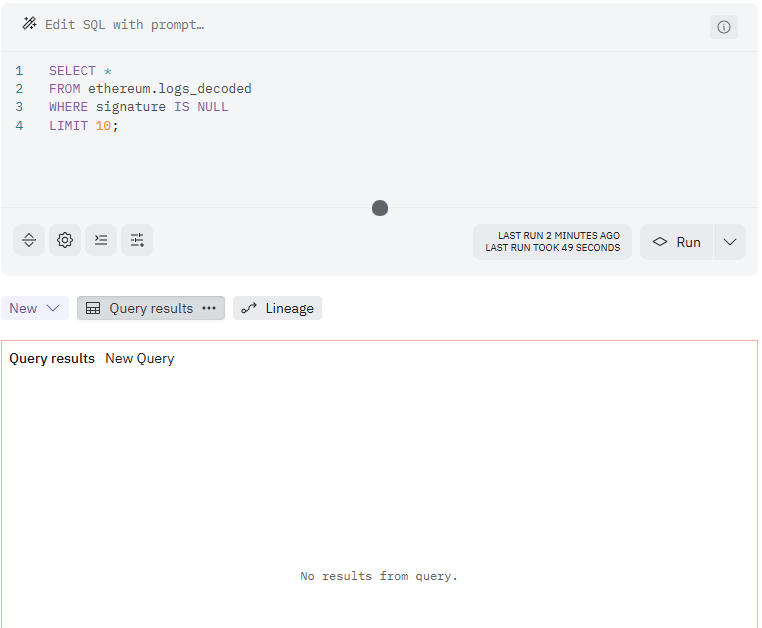The width and height of the screenshot is (762, 628).
Task: Click the expand/collapse editor height icon
Action: coord(29,240)
